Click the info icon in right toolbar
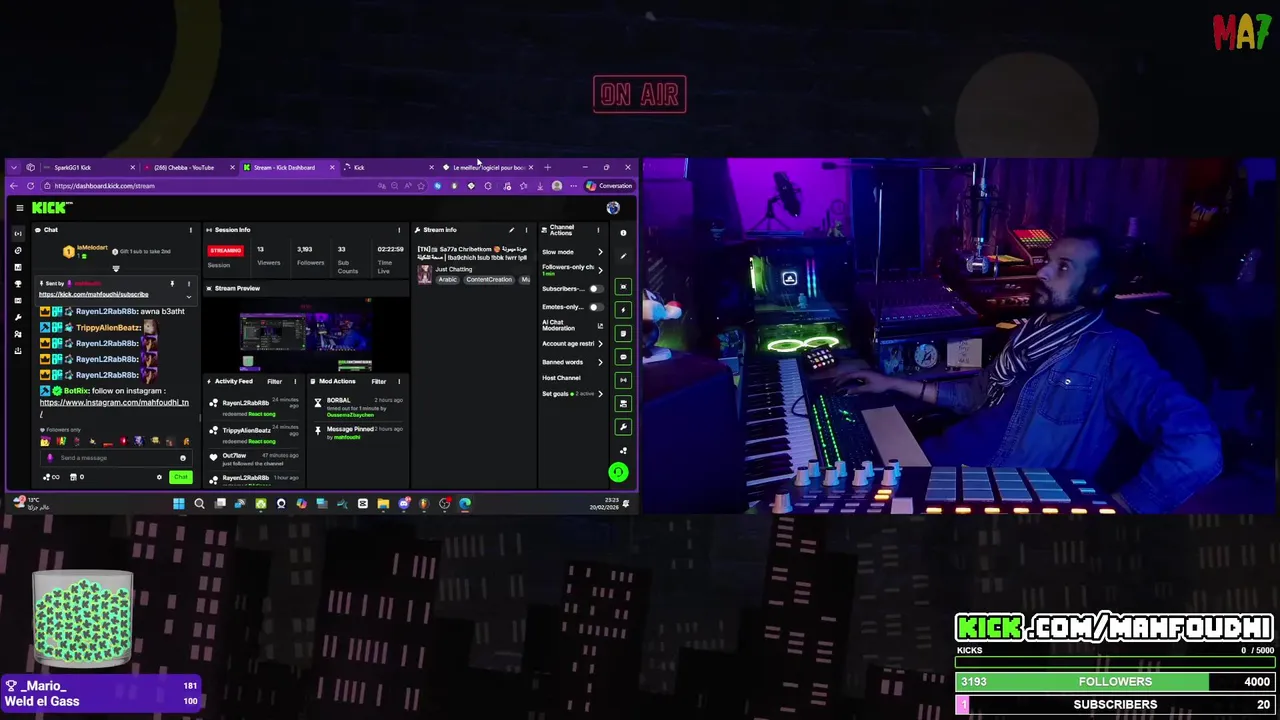The width and height of the screenshot is (1280, 720). point(623,233)
